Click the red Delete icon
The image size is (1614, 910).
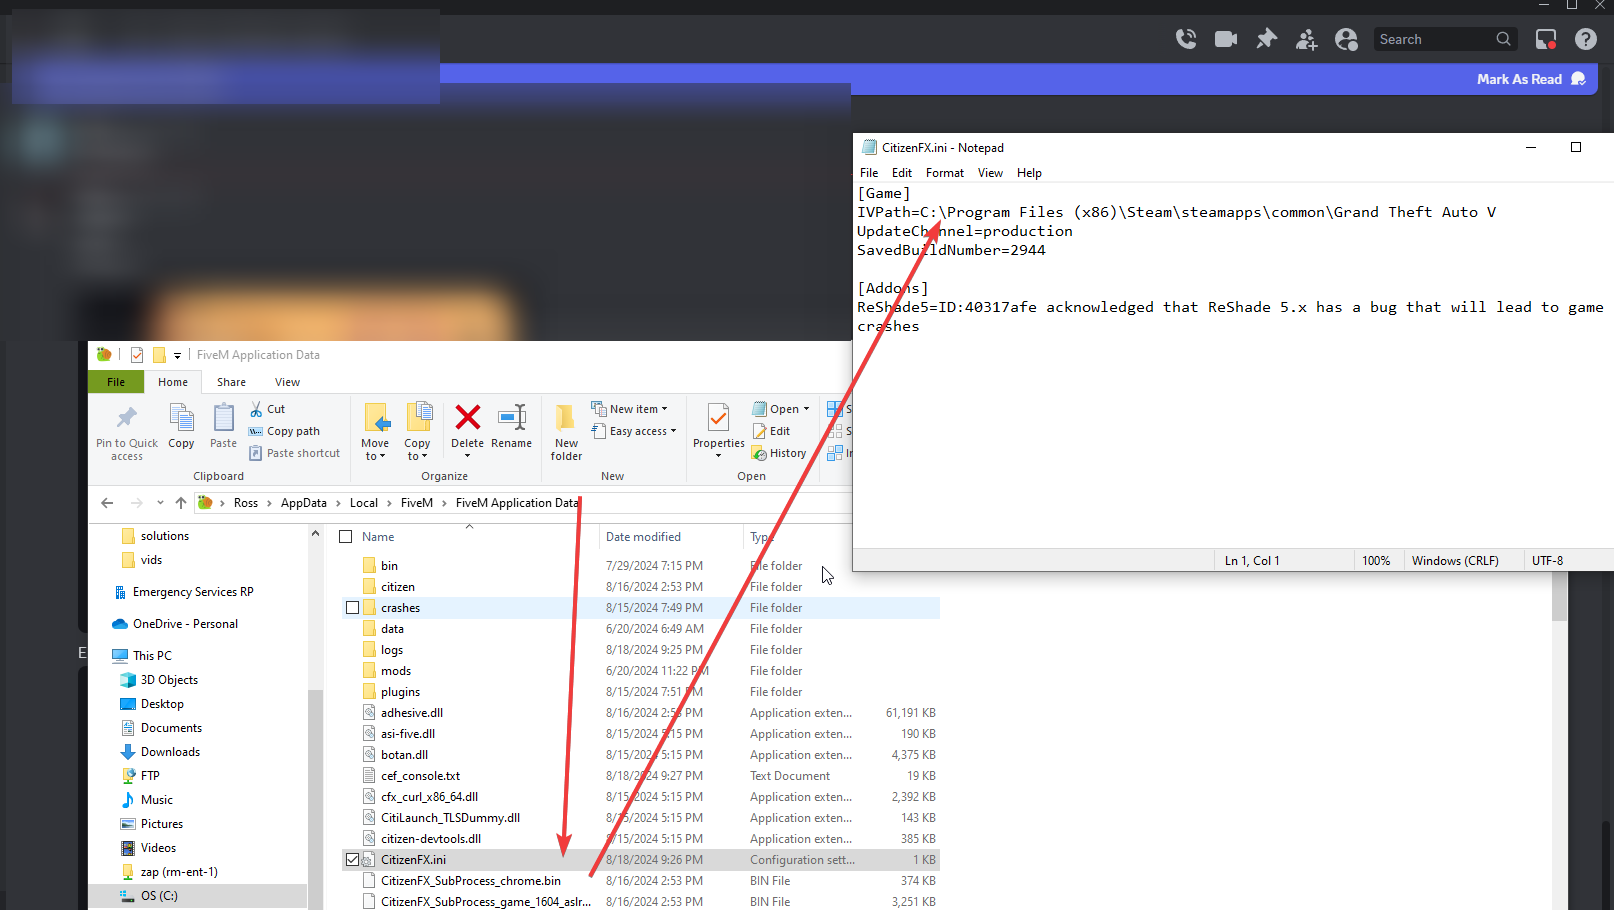[467, 417]
